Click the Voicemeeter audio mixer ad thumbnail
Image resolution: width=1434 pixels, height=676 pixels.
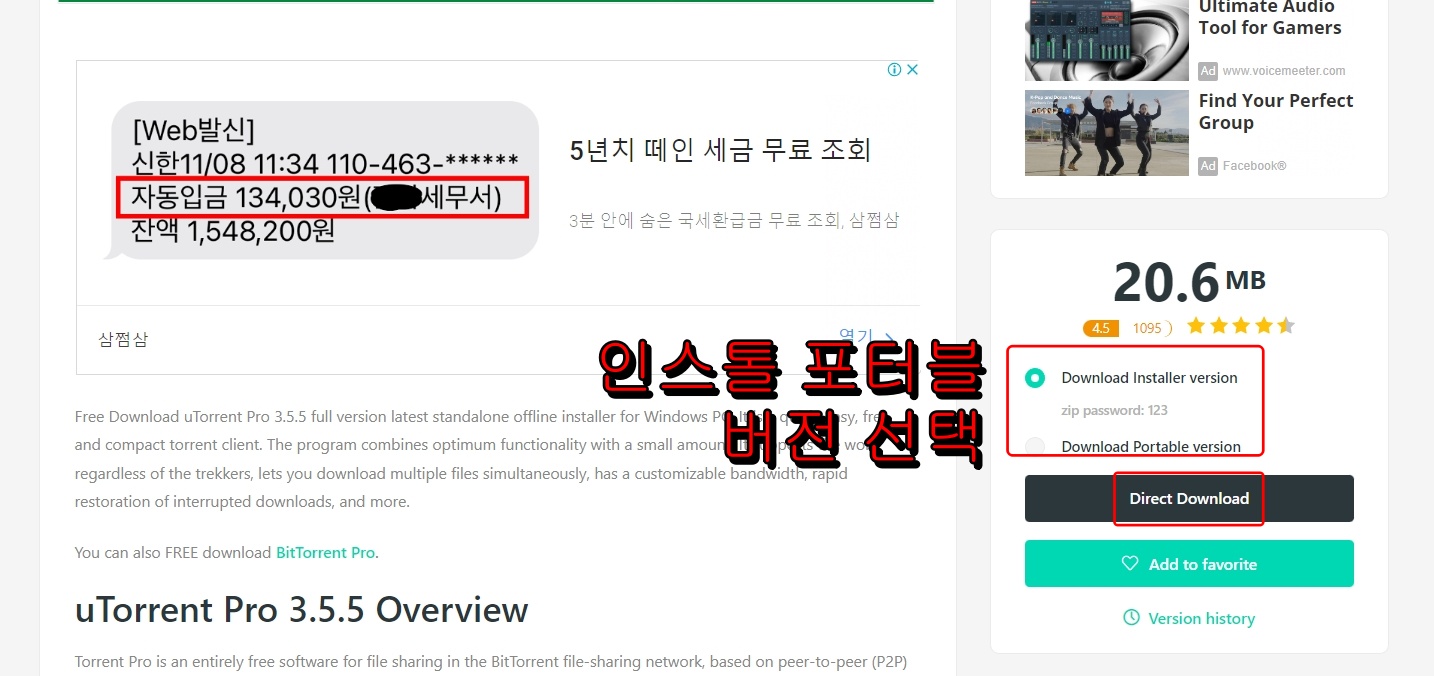point(1107,40)
